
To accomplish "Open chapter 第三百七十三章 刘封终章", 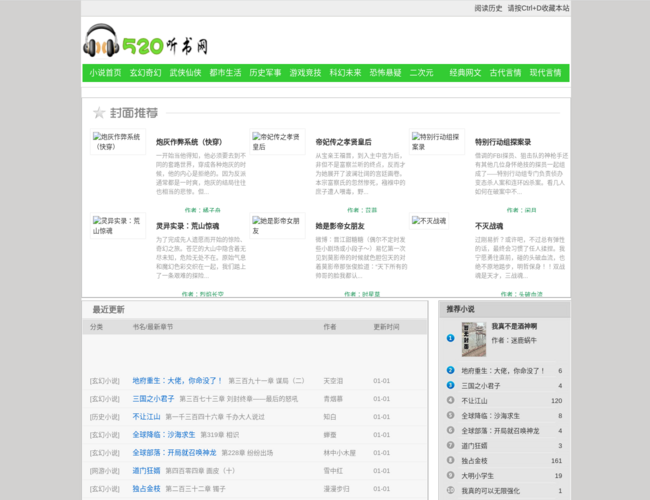I will pos(238,399).
